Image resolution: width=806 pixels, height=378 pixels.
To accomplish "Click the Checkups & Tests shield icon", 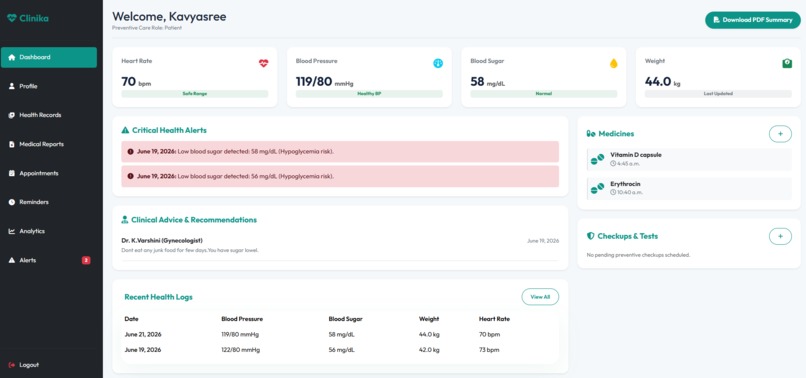I will click(591, 236).
